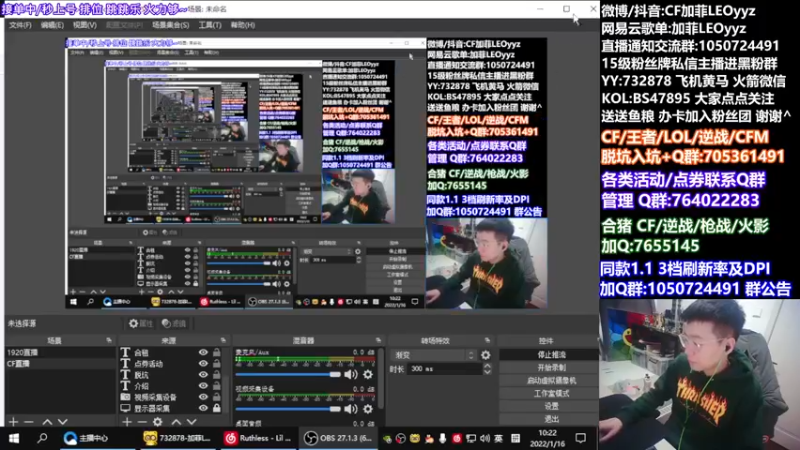Move the selected source down in Sources dock

point(191,422)
